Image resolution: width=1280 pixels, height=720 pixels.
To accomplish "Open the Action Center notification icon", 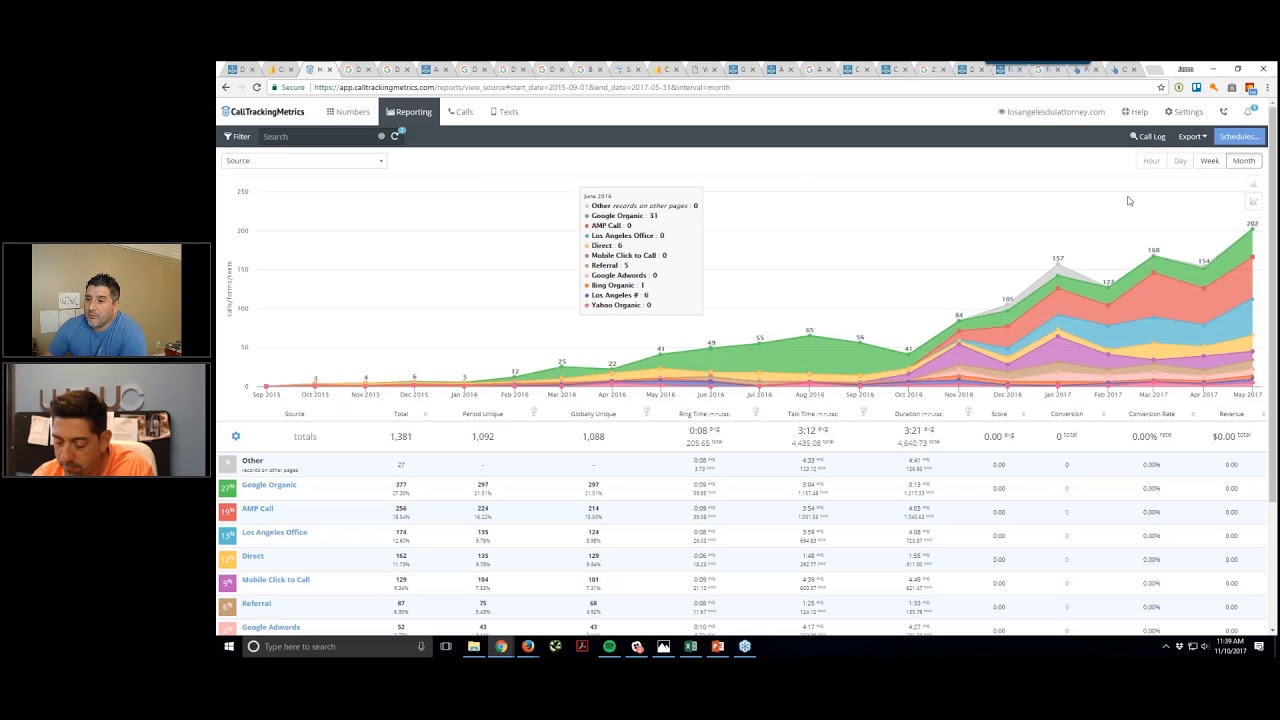I will (1259, 647).
